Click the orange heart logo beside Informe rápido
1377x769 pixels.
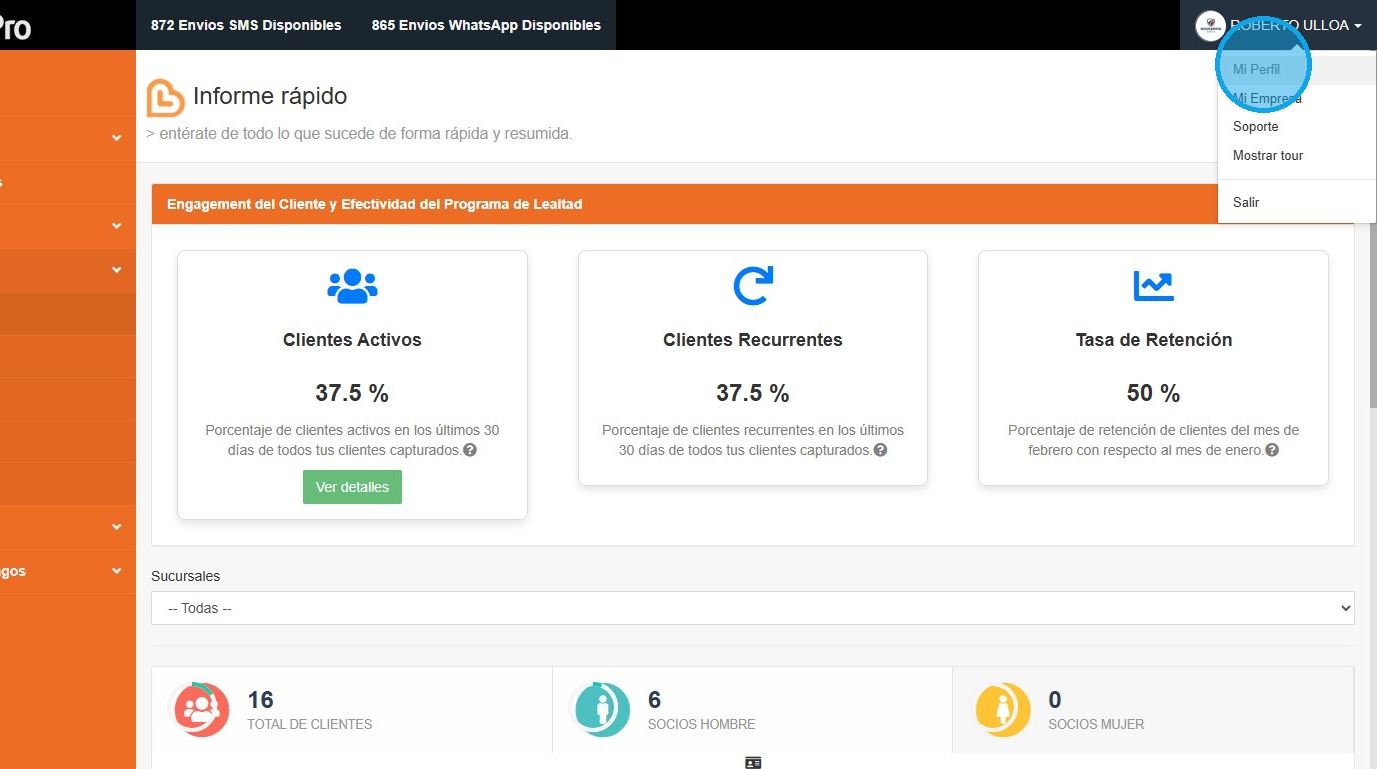[x=166, y=97]
